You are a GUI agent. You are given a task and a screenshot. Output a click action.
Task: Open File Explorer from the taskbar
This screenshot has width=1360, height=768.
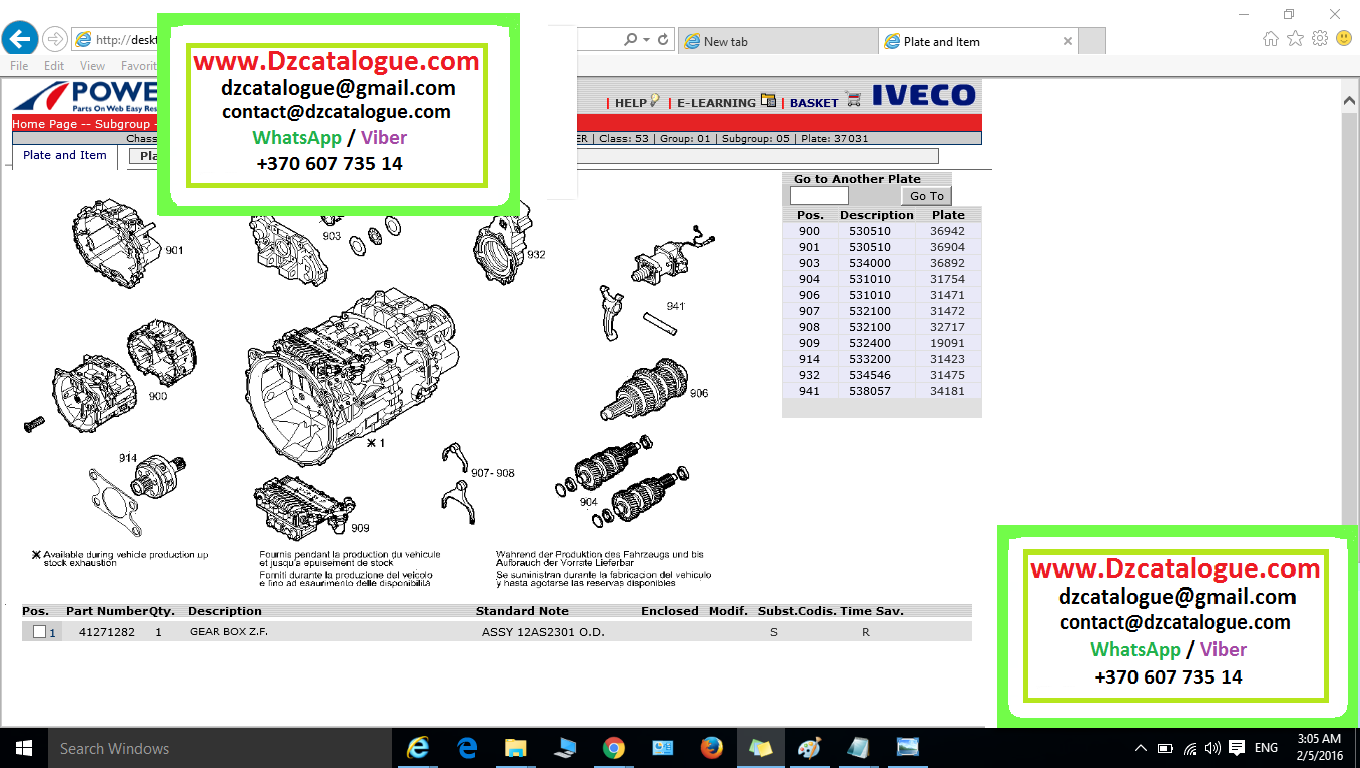tap(515, 748)
